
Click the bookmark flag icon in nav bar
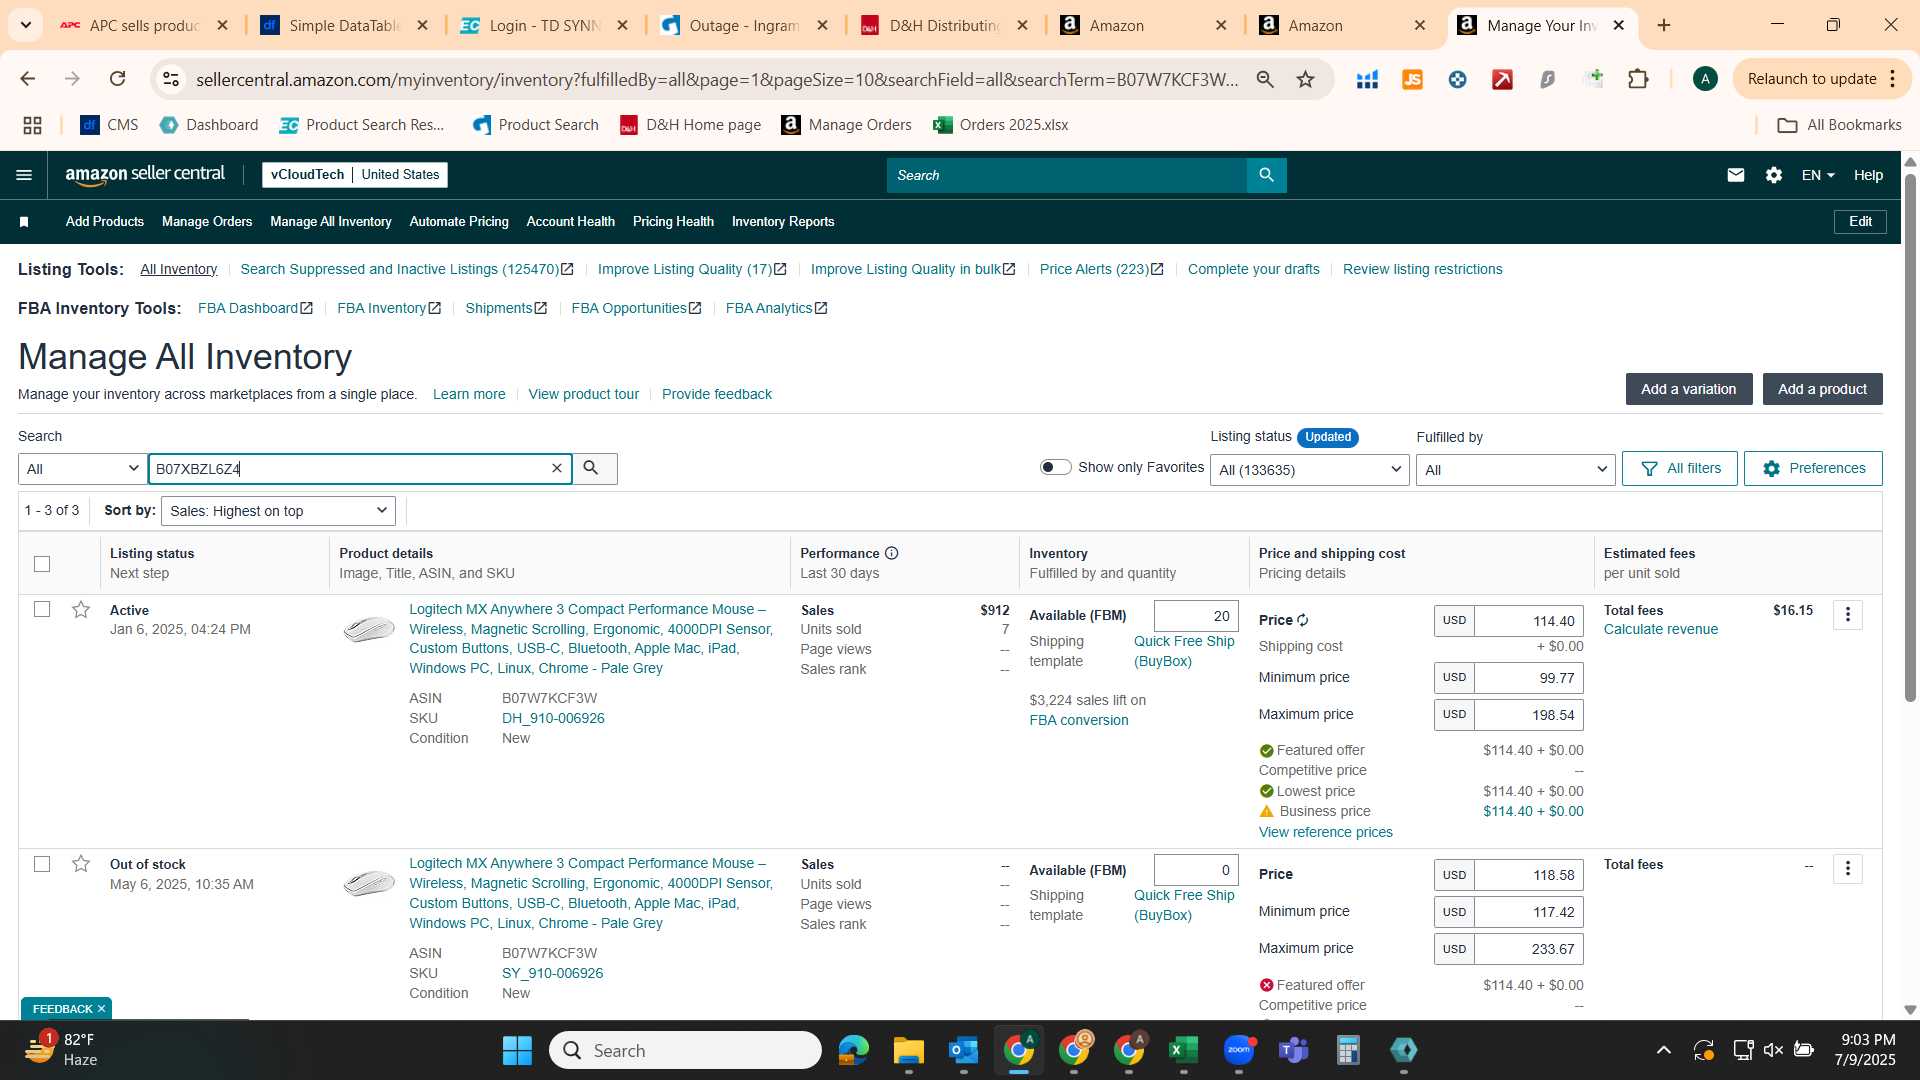coord(24,222)
